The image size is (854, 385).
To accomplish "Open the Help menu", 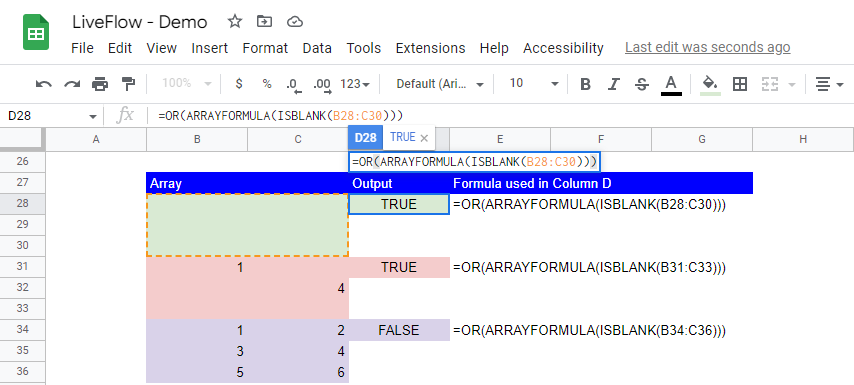I will click(x=494, y=48).
